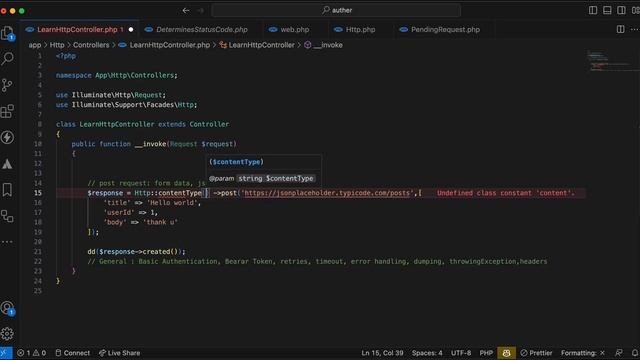Image resolution: width=640 pixels, height=360 pixels.
Task: Open the notifications bell
Action: (635, 353)
